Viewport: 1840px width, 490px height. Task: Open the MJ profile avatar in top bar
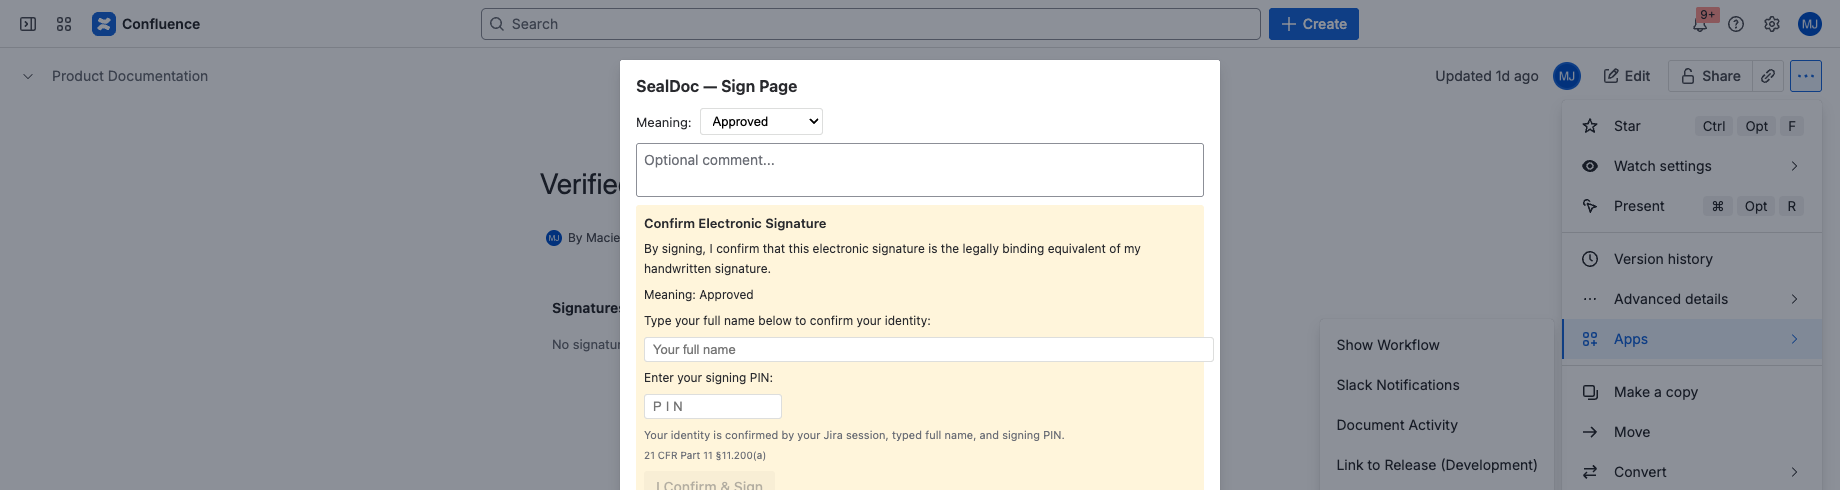point(1810,24)
